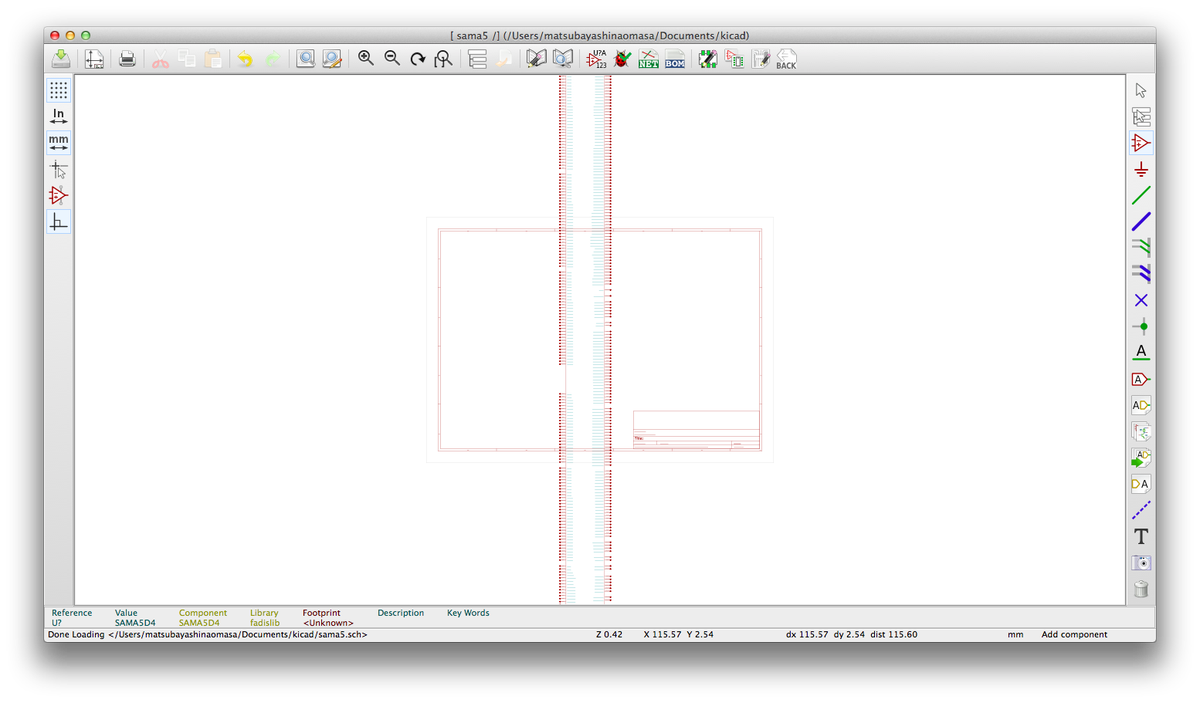Select wire to bus entry tool
The width and height of the screenshot is (1200, 703).
1141,247
